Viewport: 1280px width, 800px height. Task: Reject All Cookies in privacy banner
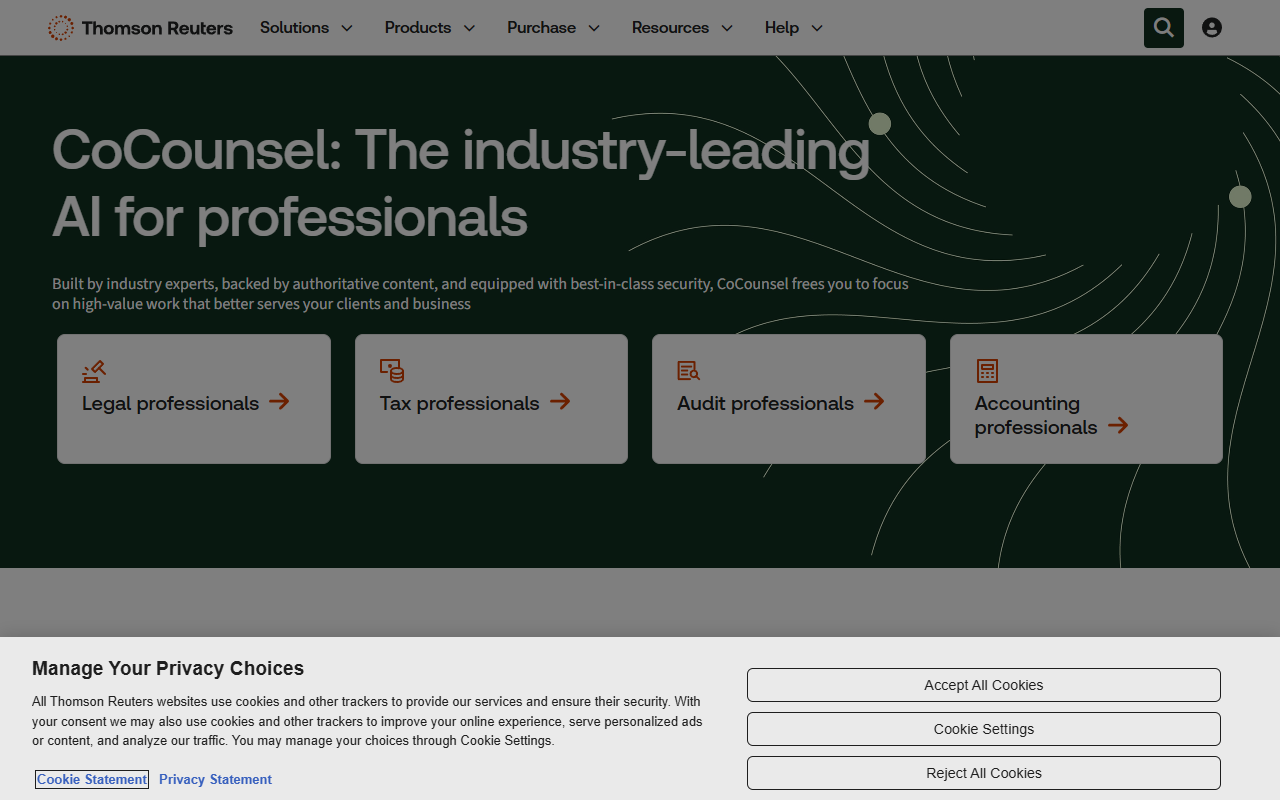click(x=984, y=773)
